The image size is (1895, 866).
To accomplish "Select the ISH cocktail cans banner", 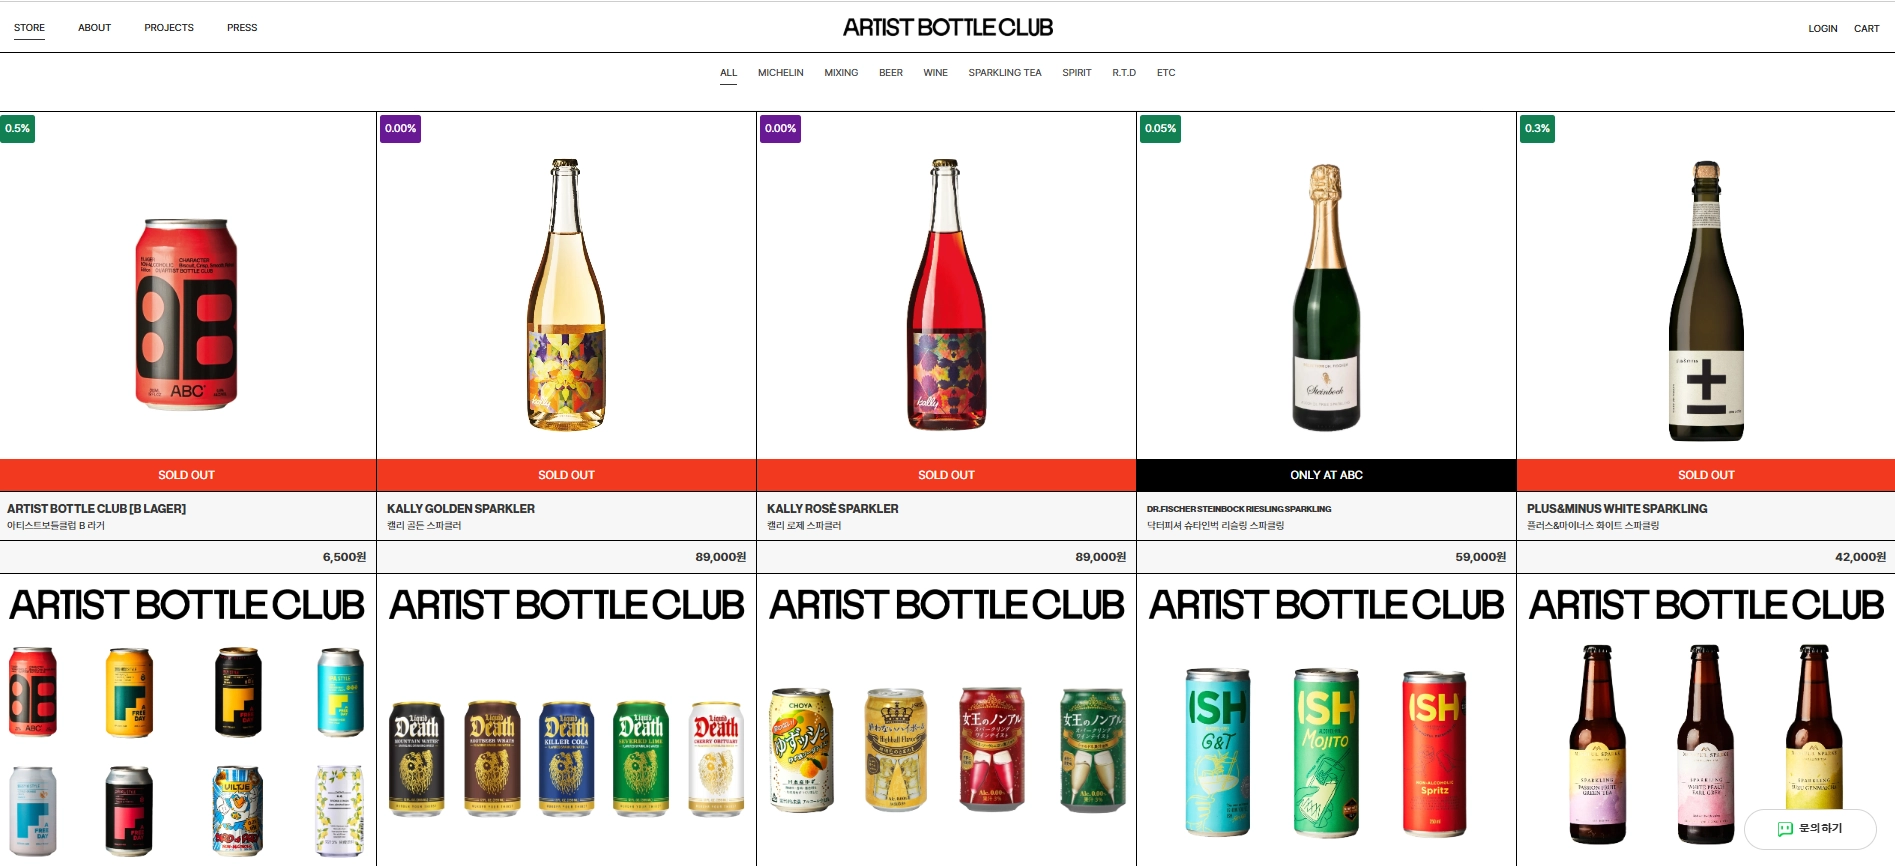I will pos(1327,720).
